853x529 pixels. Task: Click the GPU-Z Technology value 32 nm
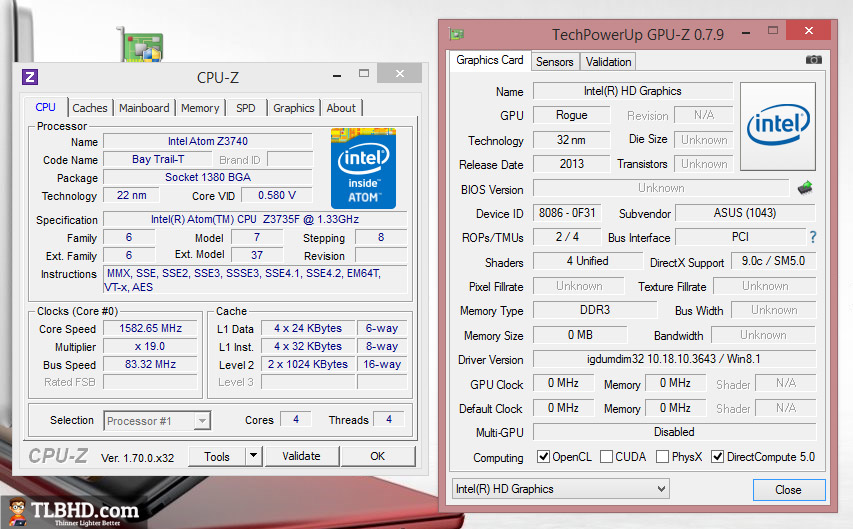pyautogui.click(x=571, y=140)
